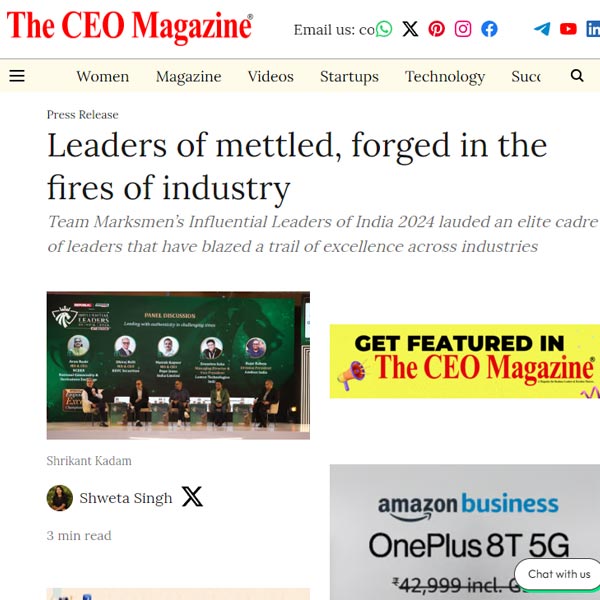The width and height of the screenshot is (600, 600).
Task: Open the panel discussion article image
Action: (178, 365)
